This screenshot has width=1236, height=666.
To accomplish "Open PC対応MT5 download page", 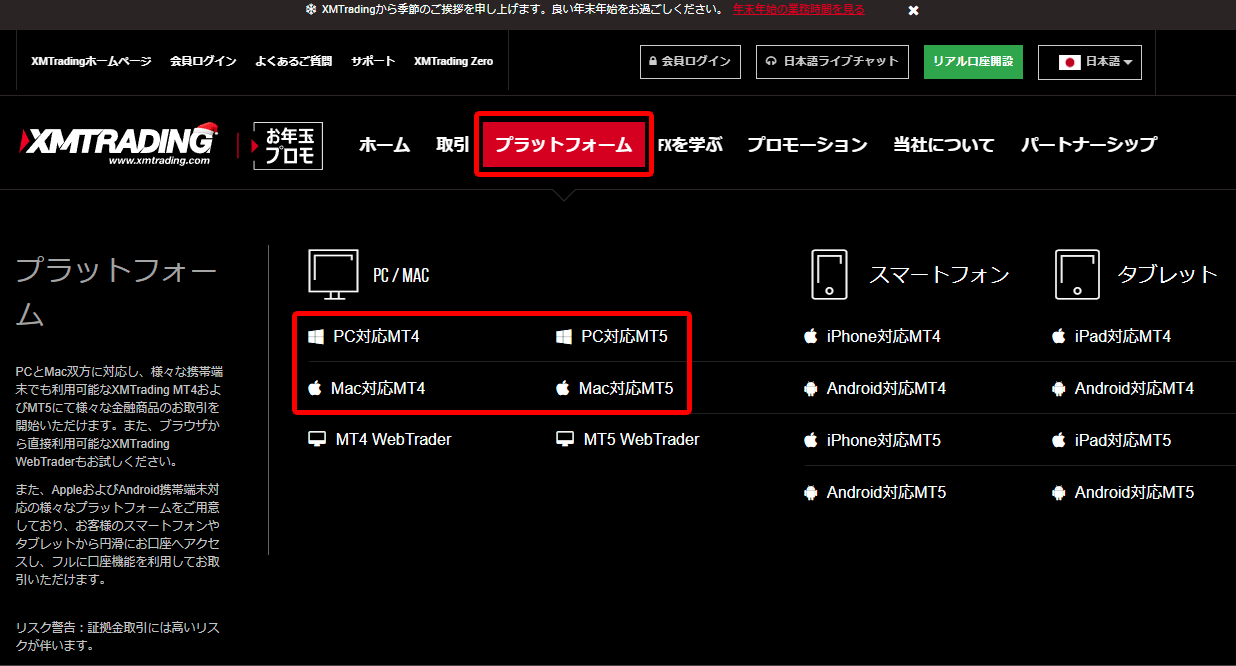I will tap(624, 336).
